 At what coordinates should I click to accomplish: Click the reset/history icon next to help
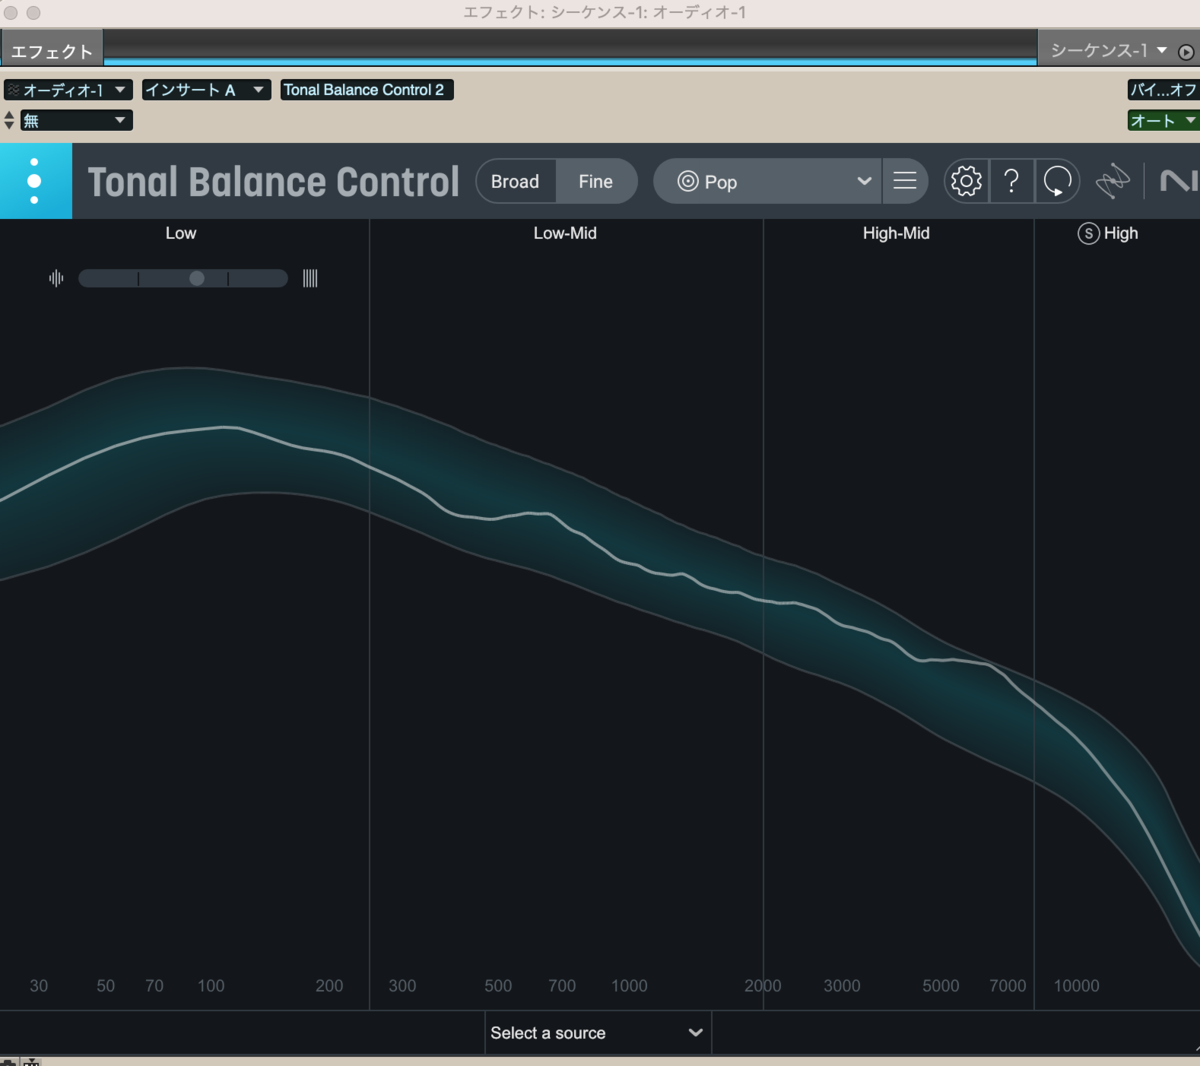point(1057,181)
